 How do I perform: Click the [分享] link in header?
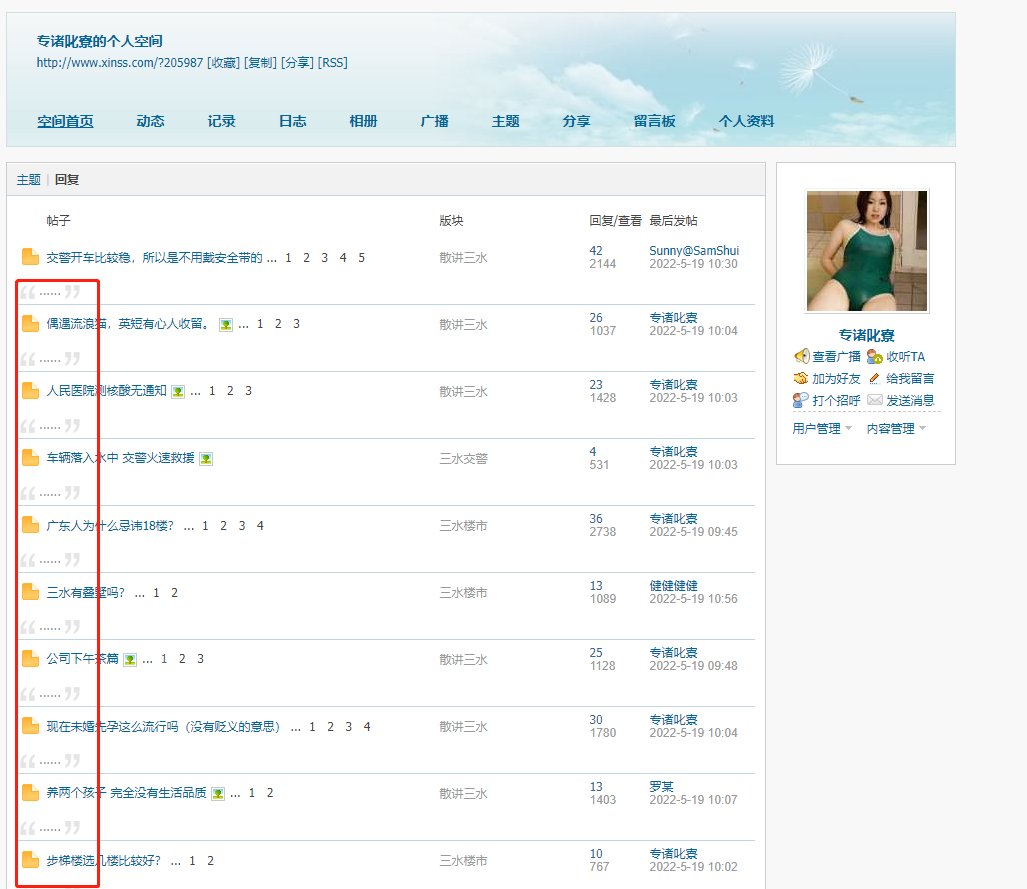(x=297, y=63)
